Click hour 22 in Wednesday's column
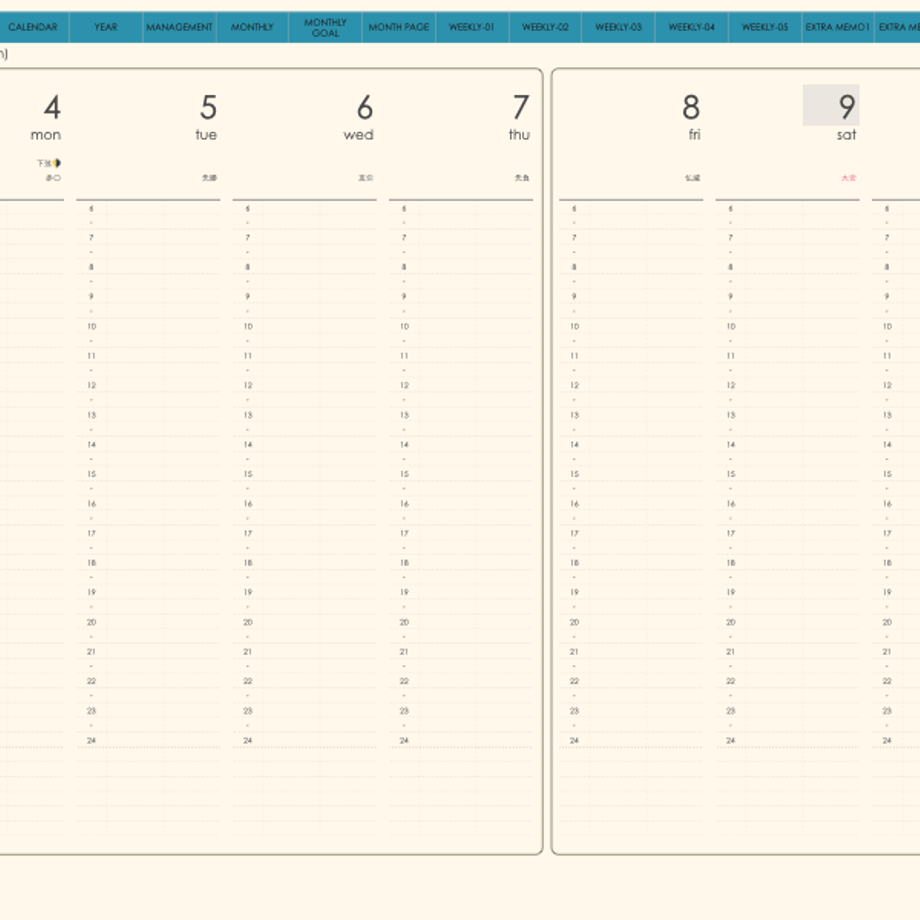The width and height of the screenshot is (920, 920). point(248,681)
